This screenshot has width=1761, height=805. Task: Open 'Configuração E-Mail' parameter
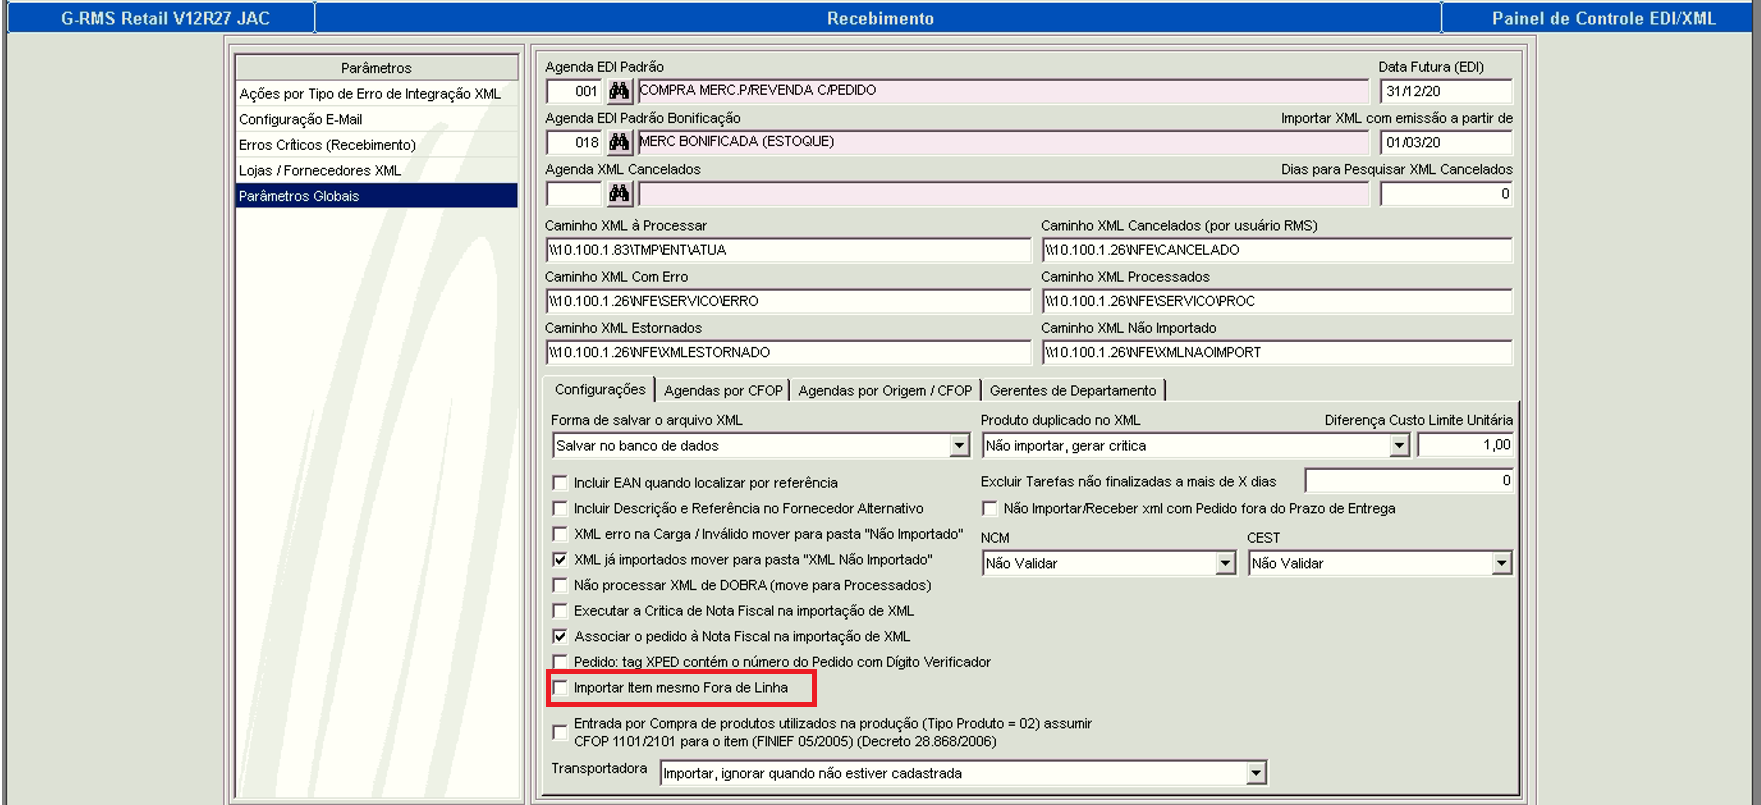(x=377, y=119)
